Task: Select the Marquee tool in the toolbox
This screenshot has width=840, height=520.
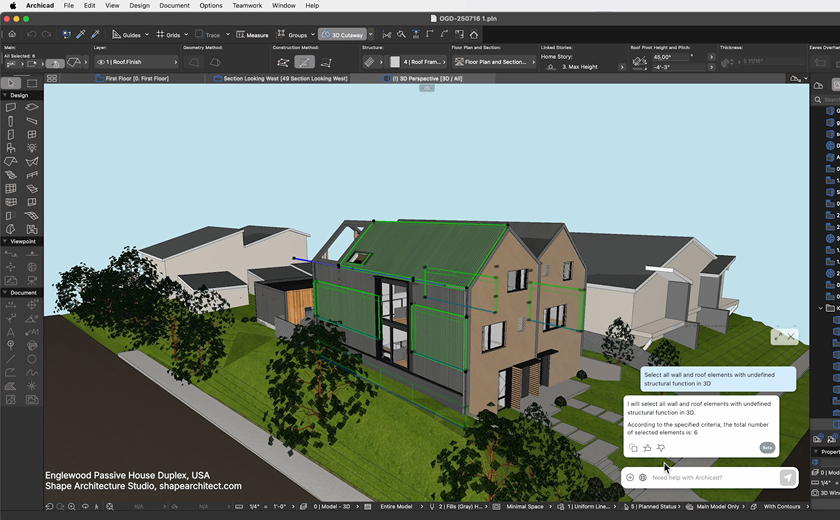Action: [32, 83]
